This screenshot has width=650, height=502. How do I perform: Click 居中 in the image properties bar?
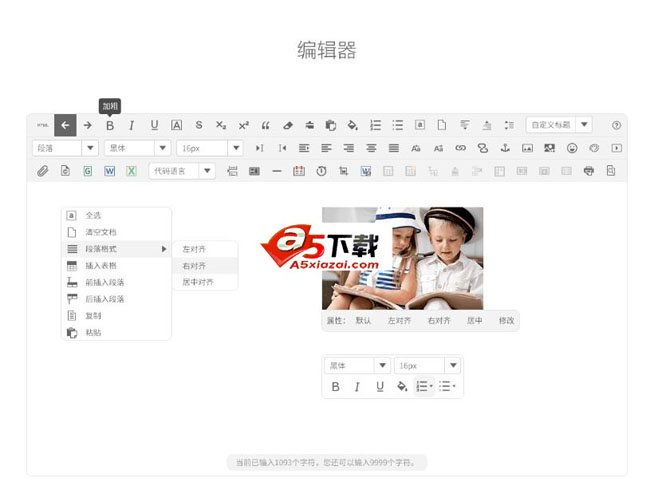475,320
